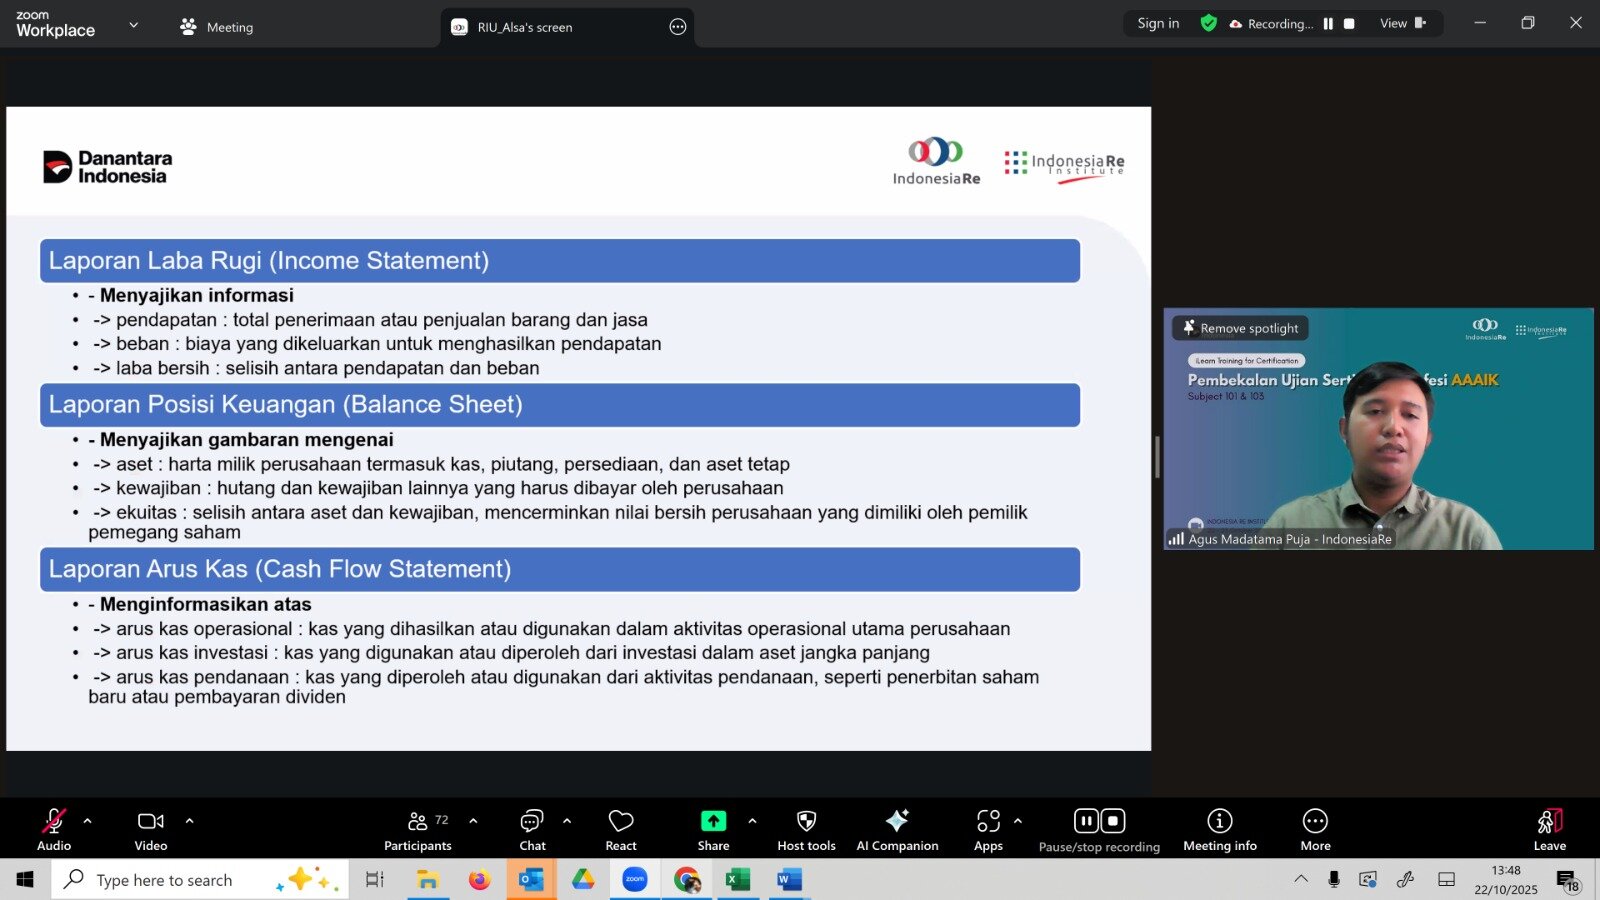Open the Participants list
Screen dimensions: 1600x900
pyautogui.click(x=418, y=829)
